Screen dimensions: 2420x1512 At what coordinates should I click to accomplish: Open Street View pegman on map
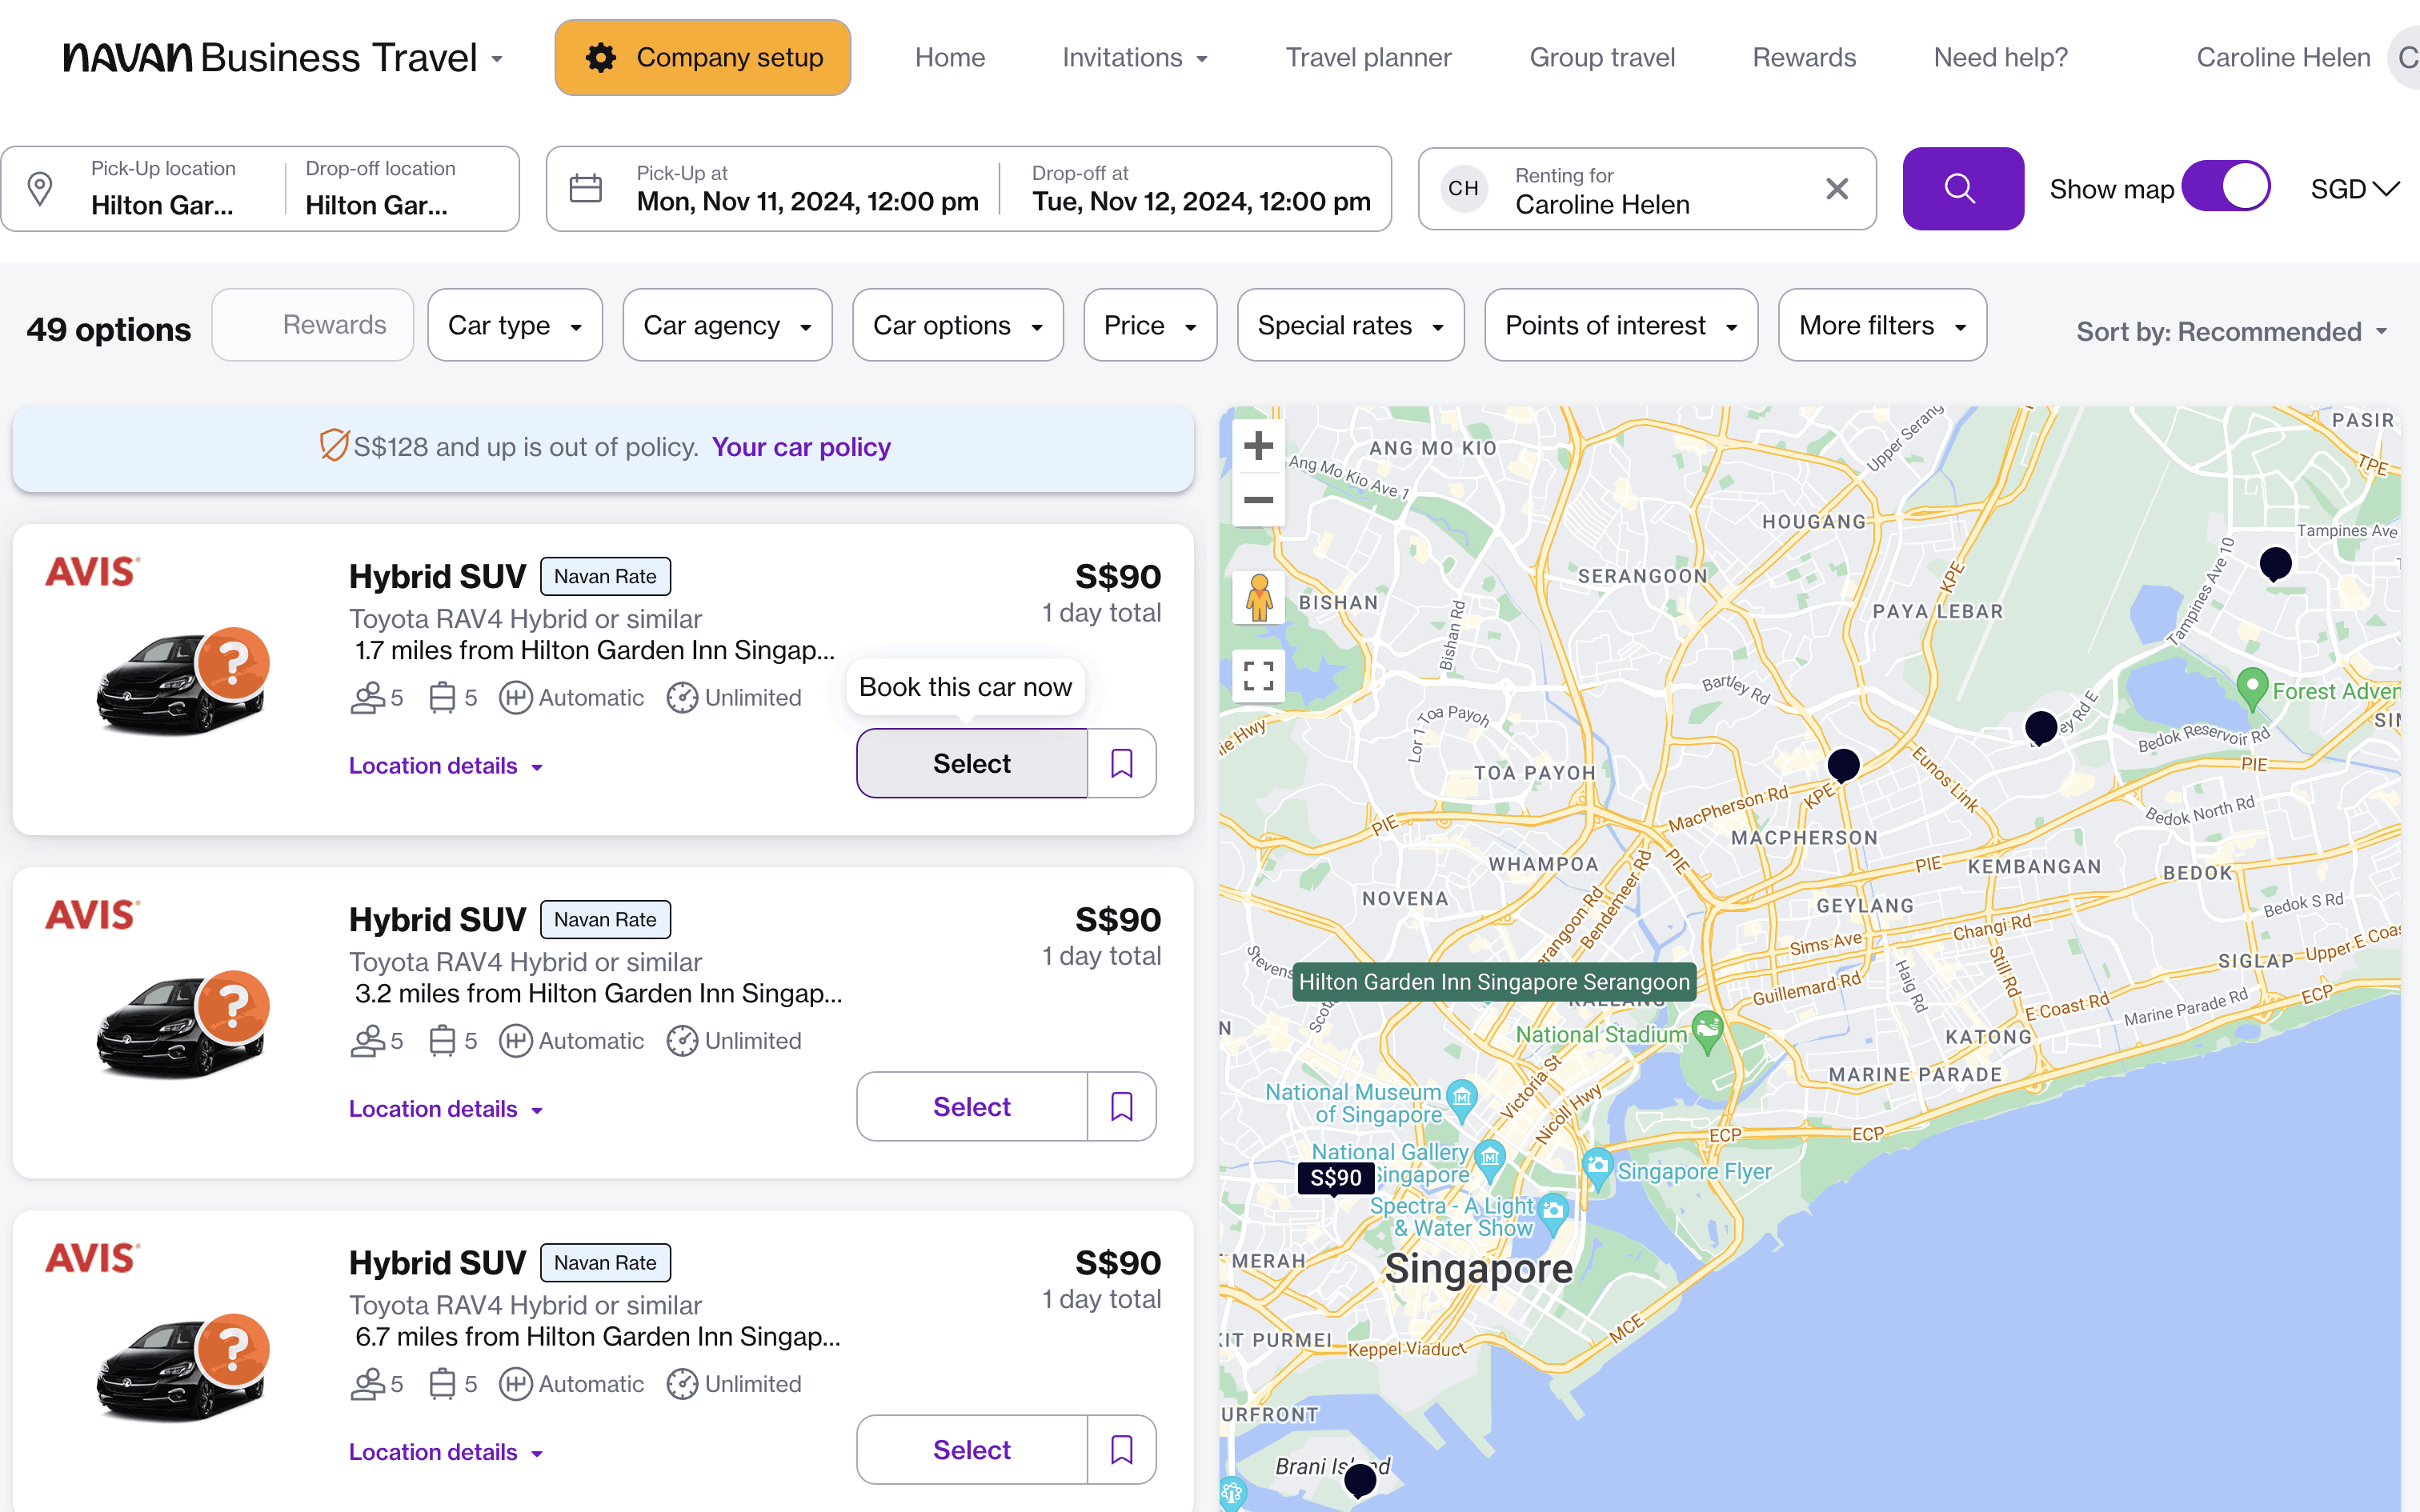[1258, 599]
